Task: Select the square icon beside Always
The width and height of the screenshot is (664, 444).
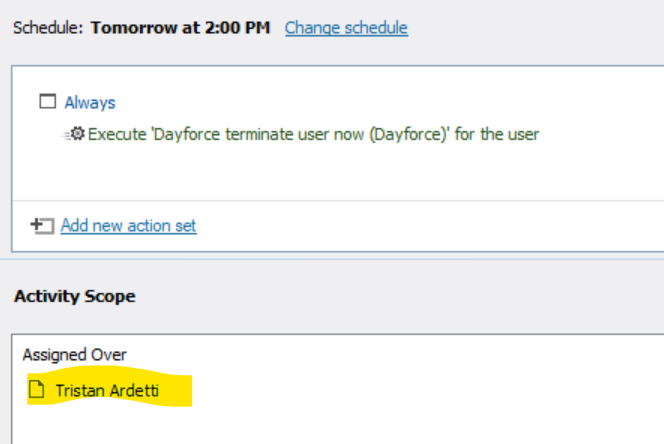Action: (47, 102)
